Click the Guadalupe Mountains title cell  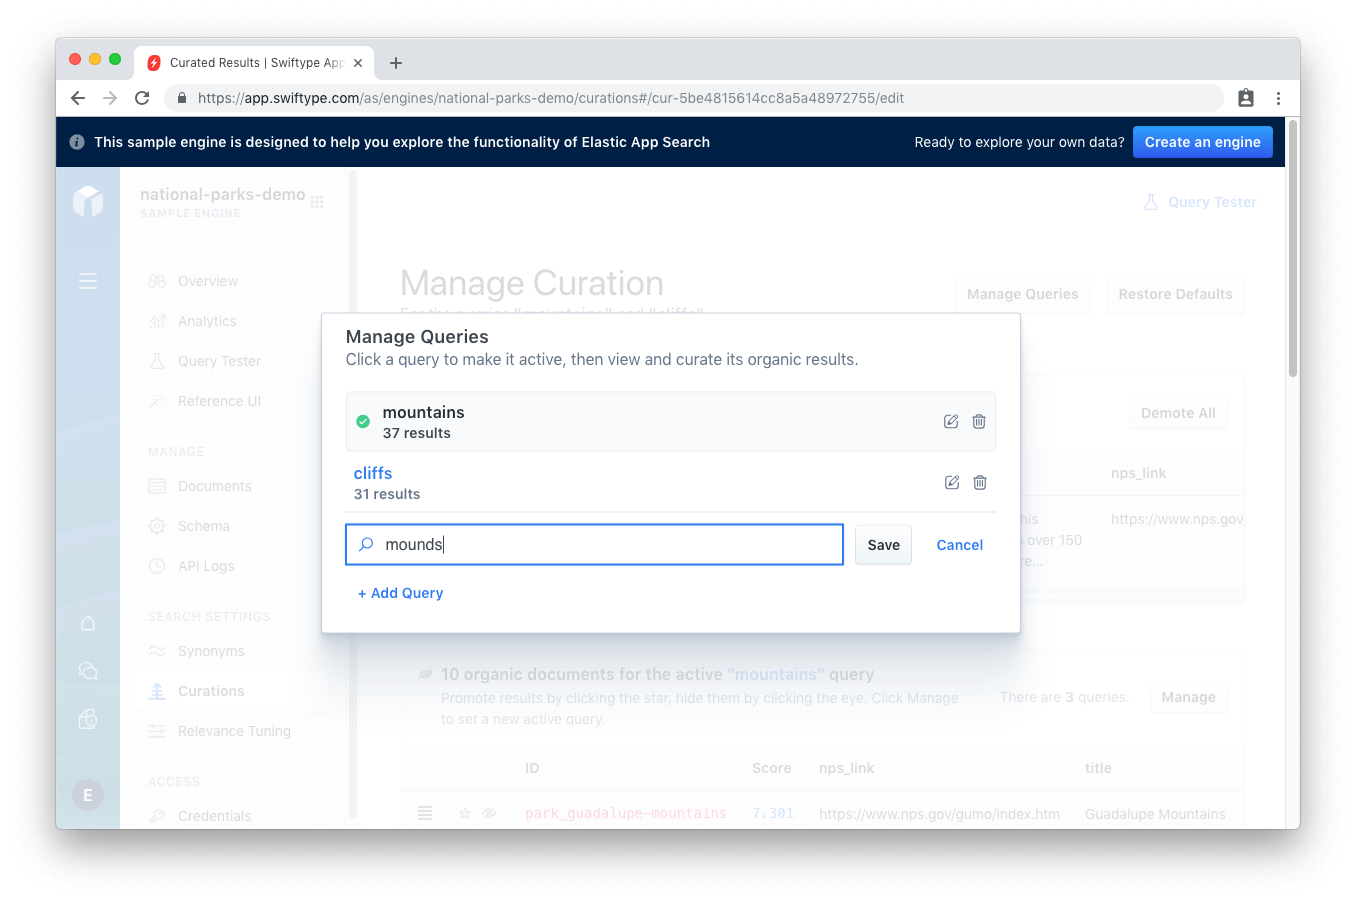point(1155,814)
